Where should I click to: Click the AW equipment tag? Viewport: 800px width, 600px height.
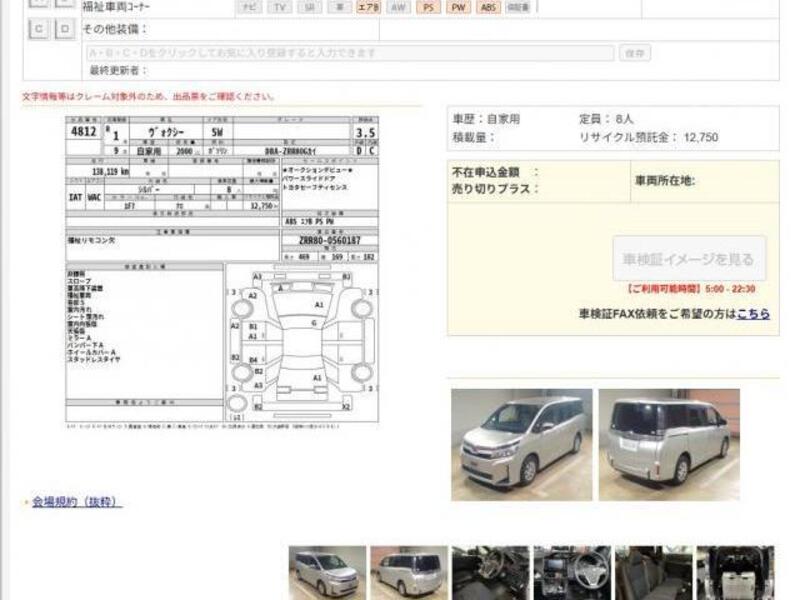399,7
